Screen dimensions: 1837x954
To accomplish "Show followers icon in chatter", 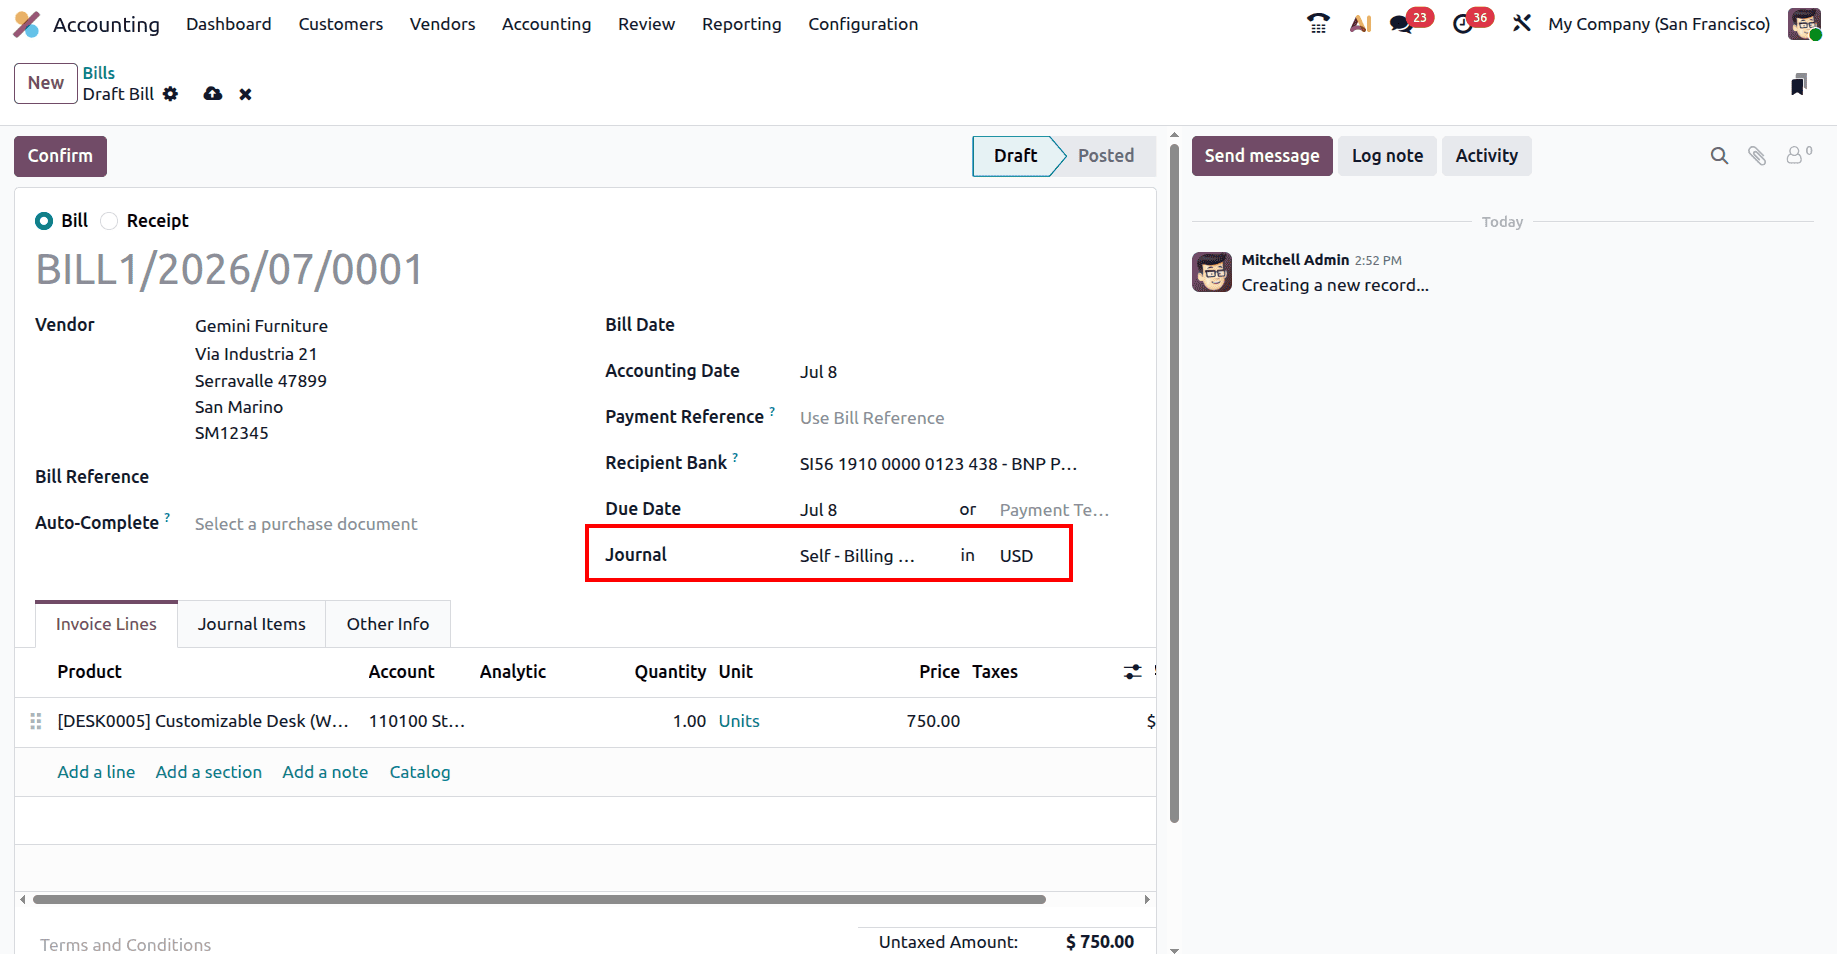I will pos(1798,155).
